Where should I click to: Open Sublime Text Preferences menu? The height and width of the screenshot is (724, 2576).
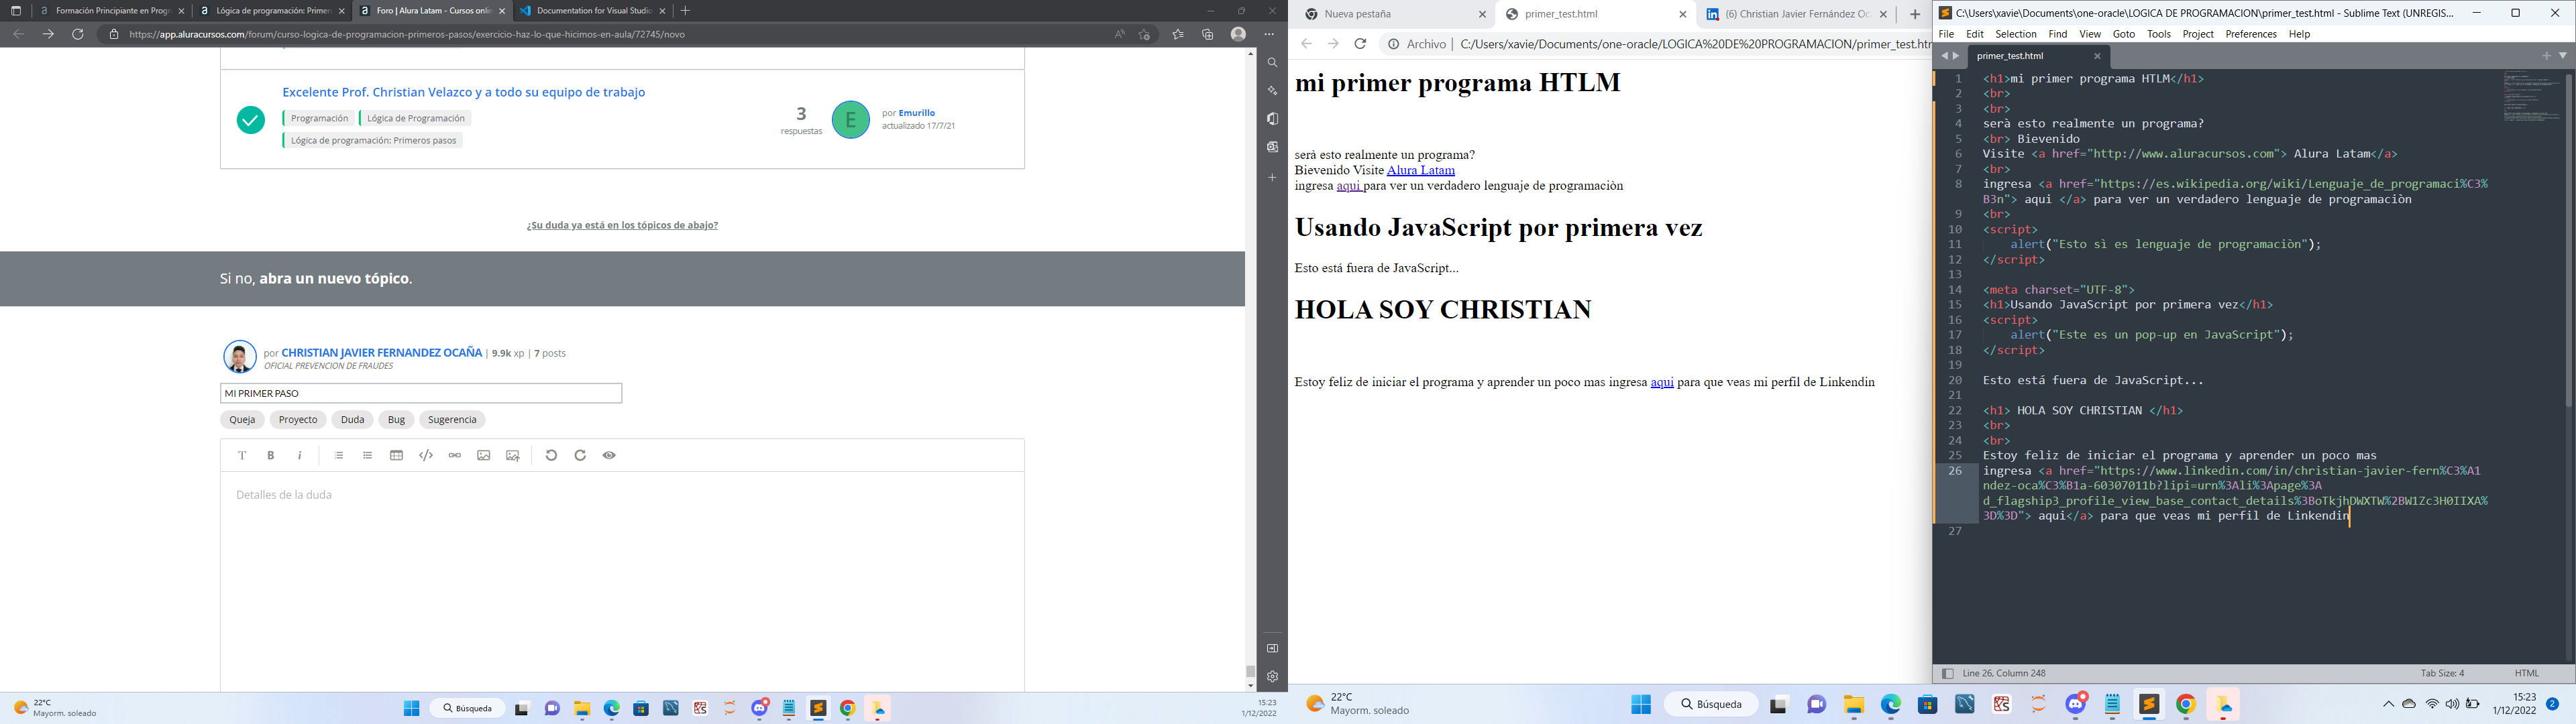(x=2251, y=34)
